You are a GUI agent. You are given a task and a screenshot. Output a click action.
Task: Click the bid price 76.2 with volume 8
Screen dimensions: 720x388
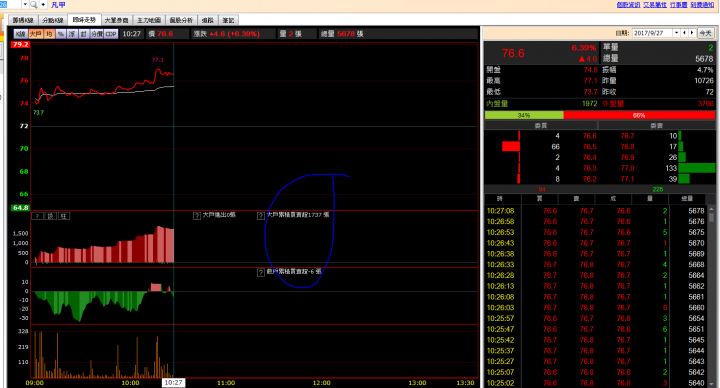[x=590, y=179]
